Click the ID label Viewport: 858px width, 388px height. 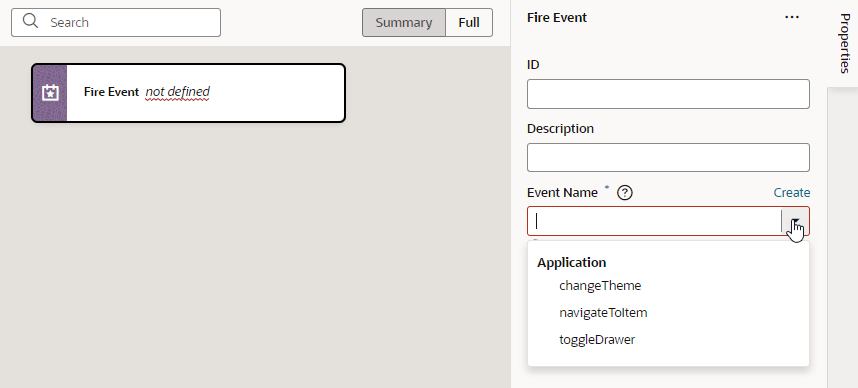coord(533,65)
